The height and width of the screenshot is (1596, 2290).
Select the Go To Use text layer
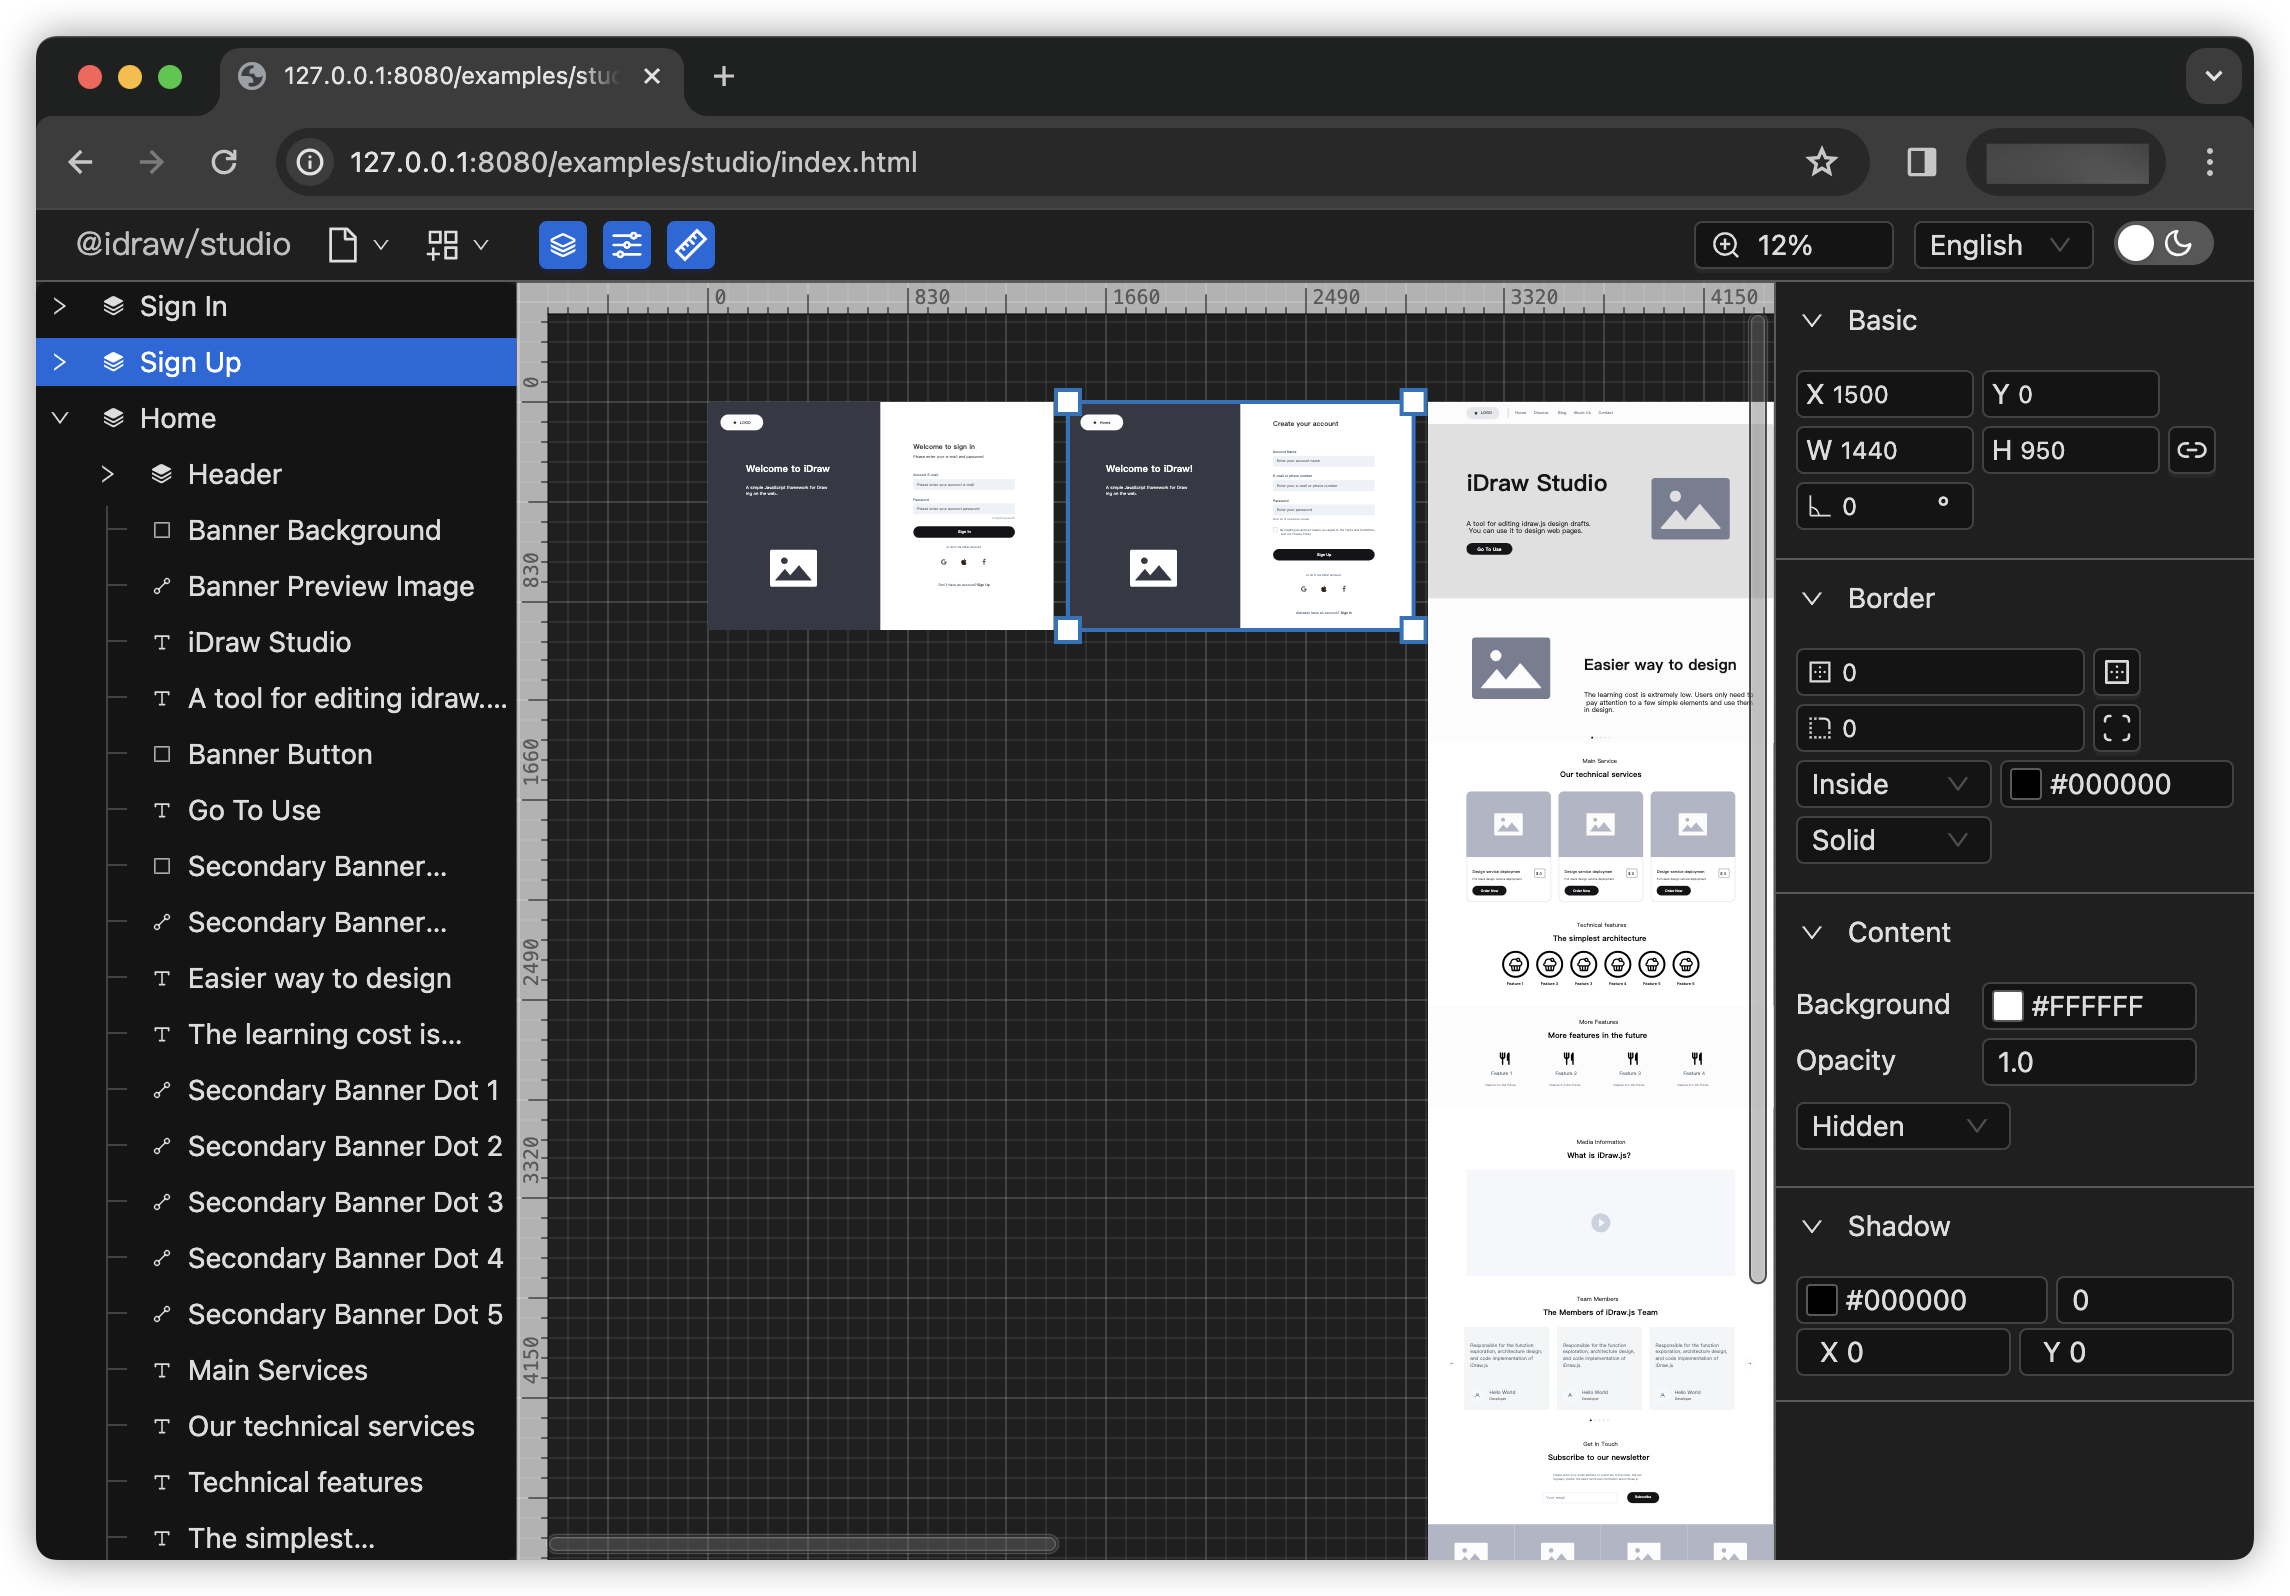click(x=254, y=810)
